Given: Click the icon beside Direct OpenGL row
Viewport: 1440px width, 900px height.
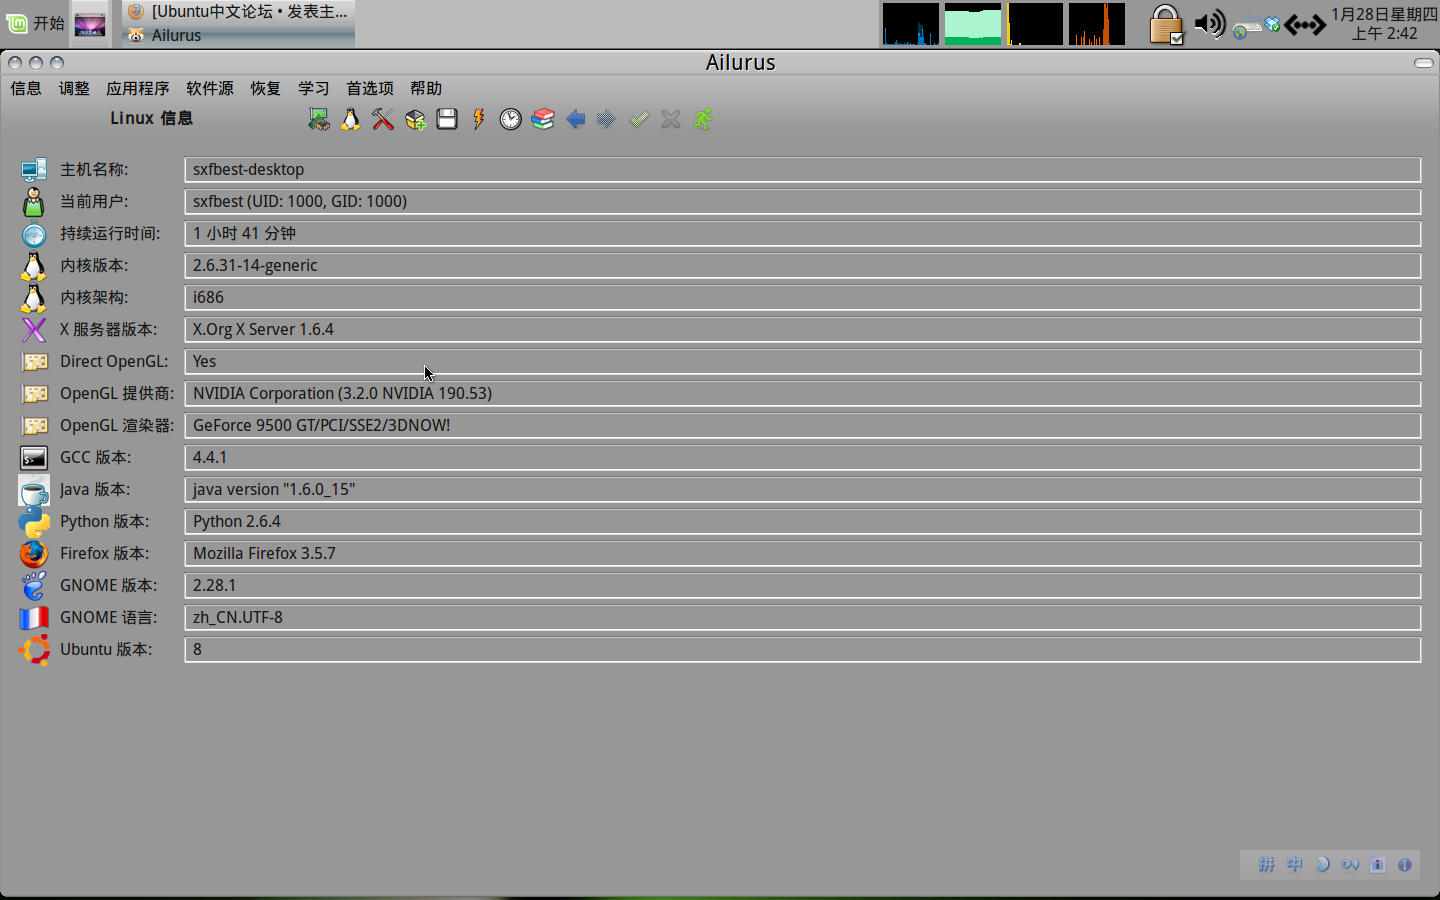Looking at the screenshot, I should (x=35, y=362).
